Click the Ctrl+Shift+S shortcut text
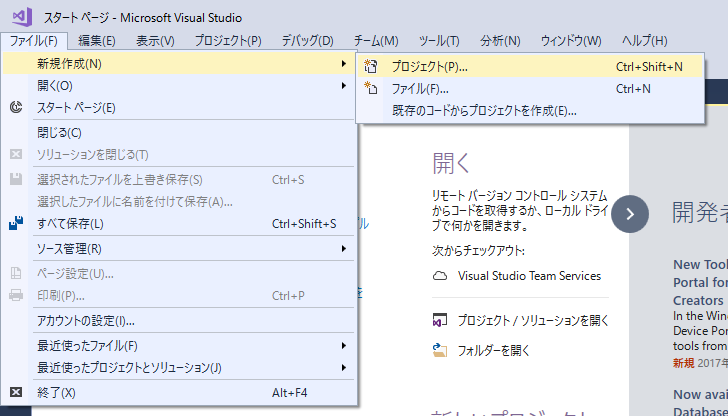728x416 pixels. coord(304,224)
